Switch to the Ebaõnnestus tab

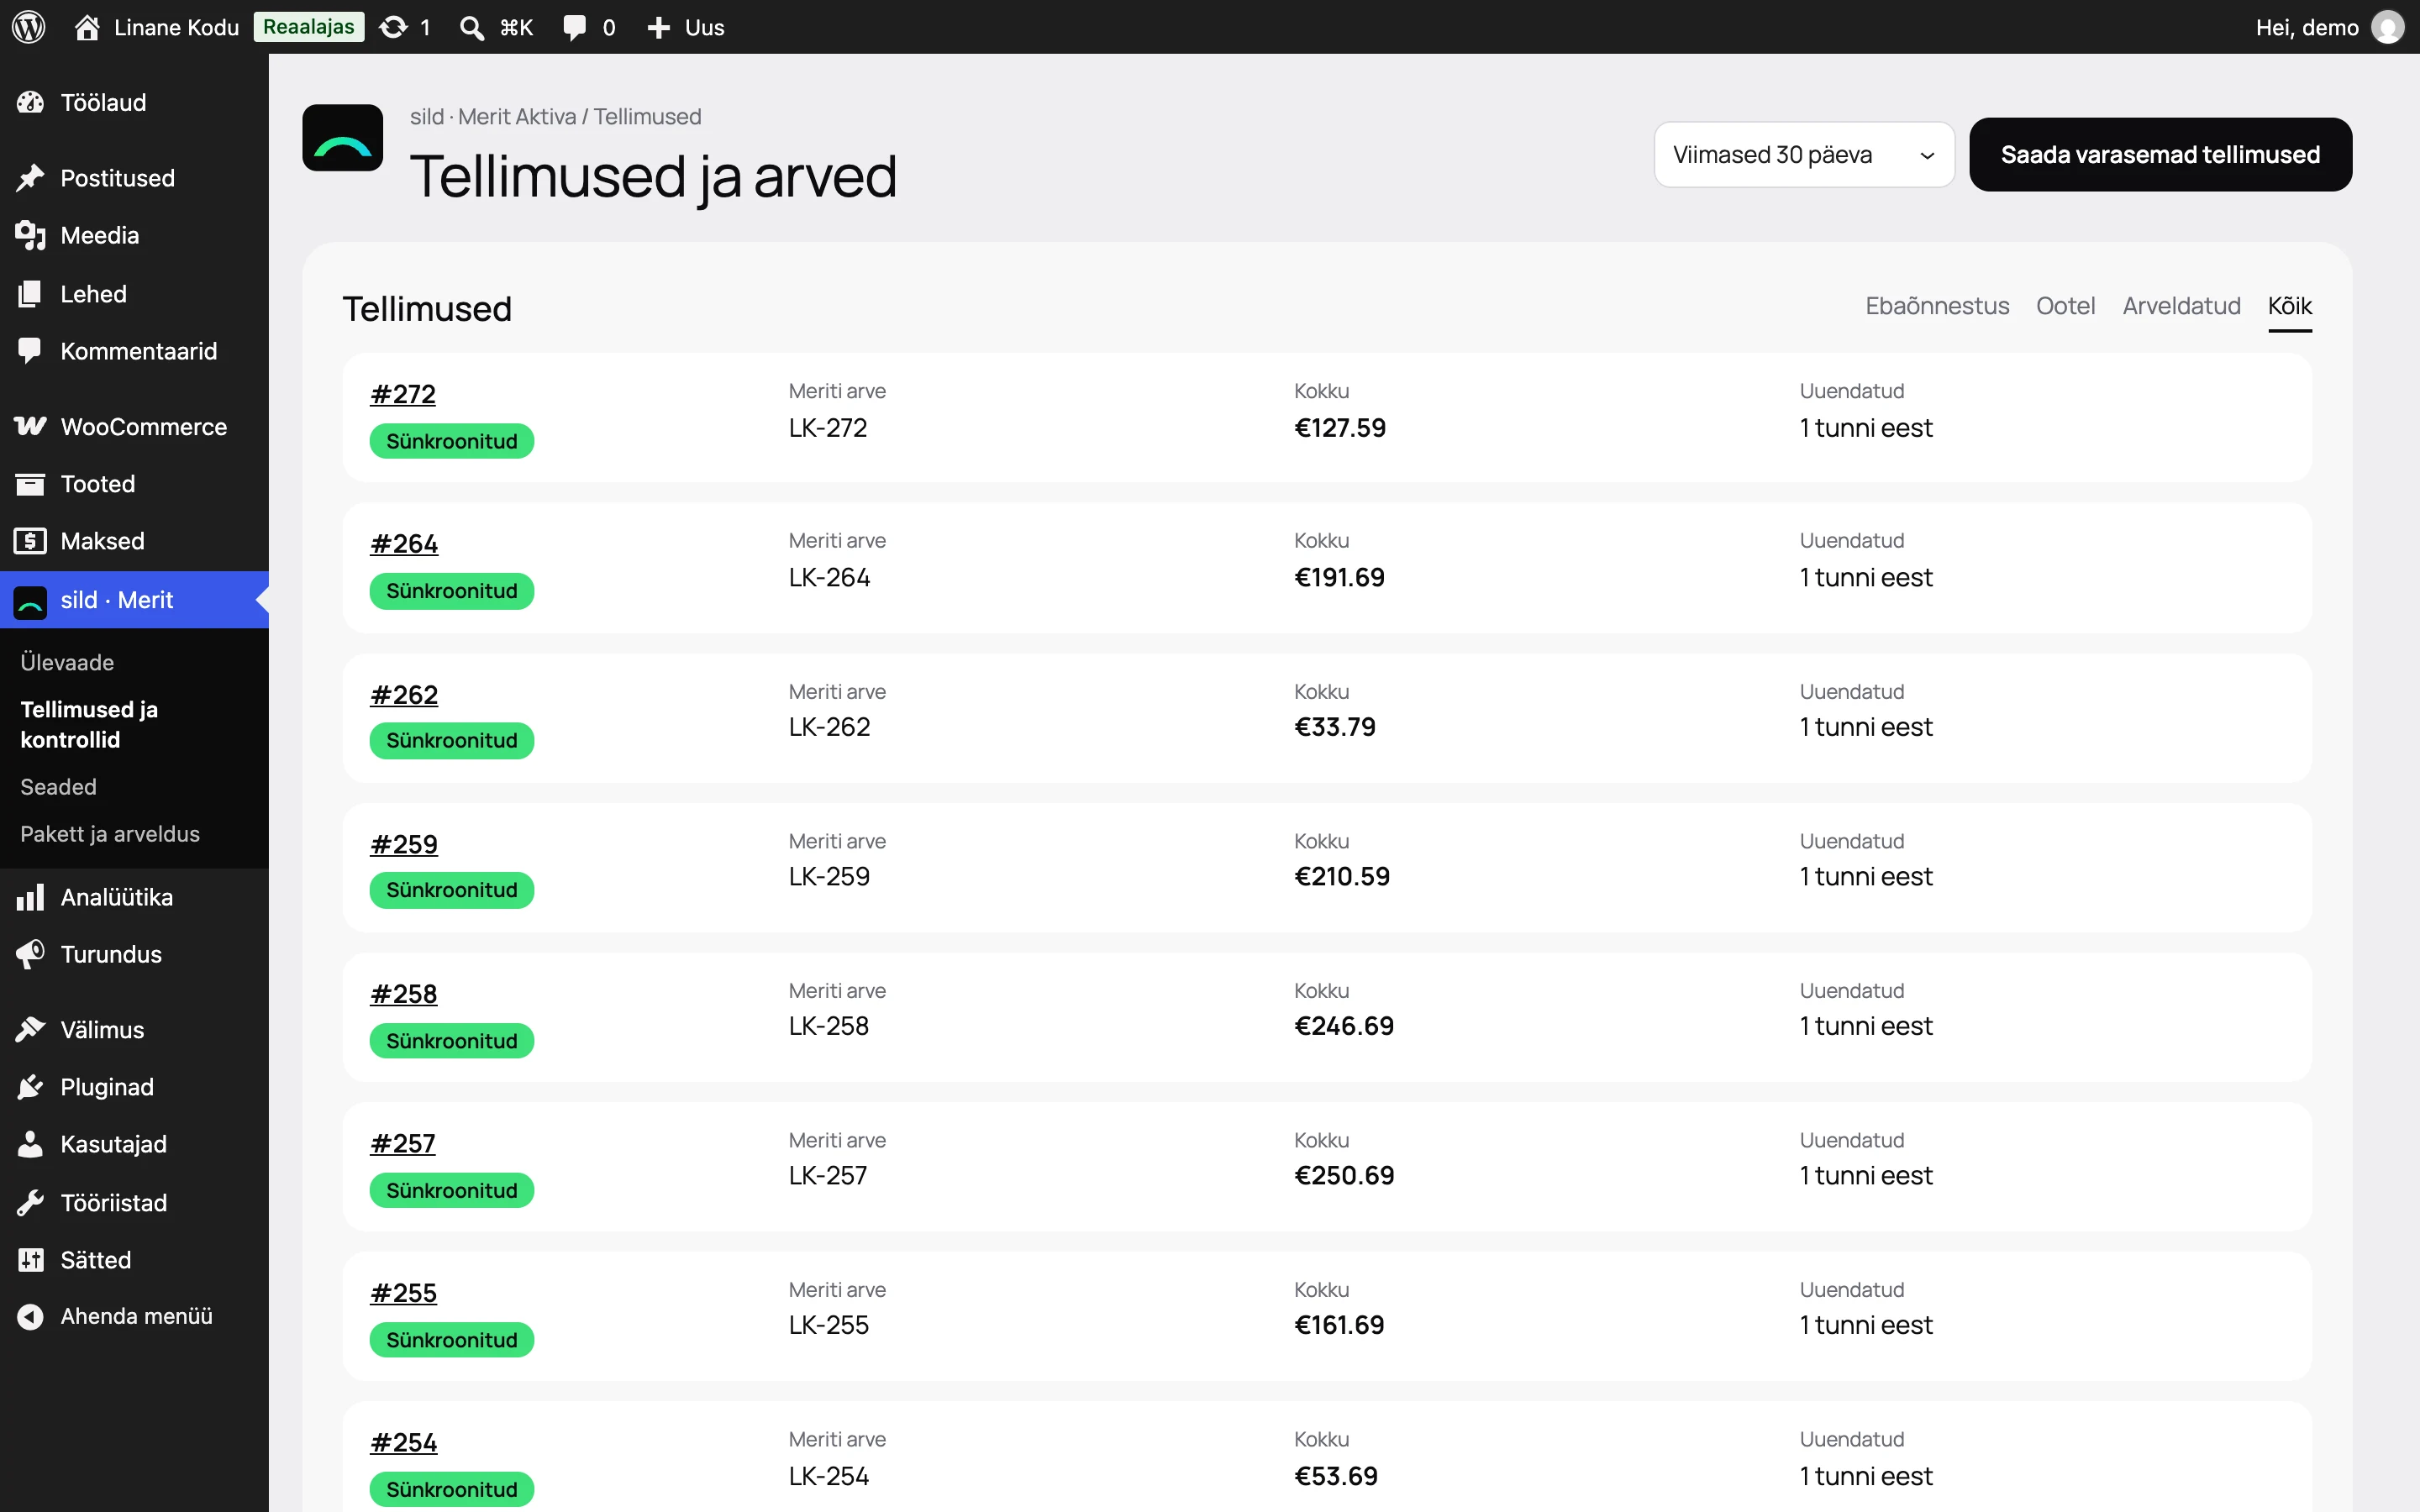tap(1937, 306)
